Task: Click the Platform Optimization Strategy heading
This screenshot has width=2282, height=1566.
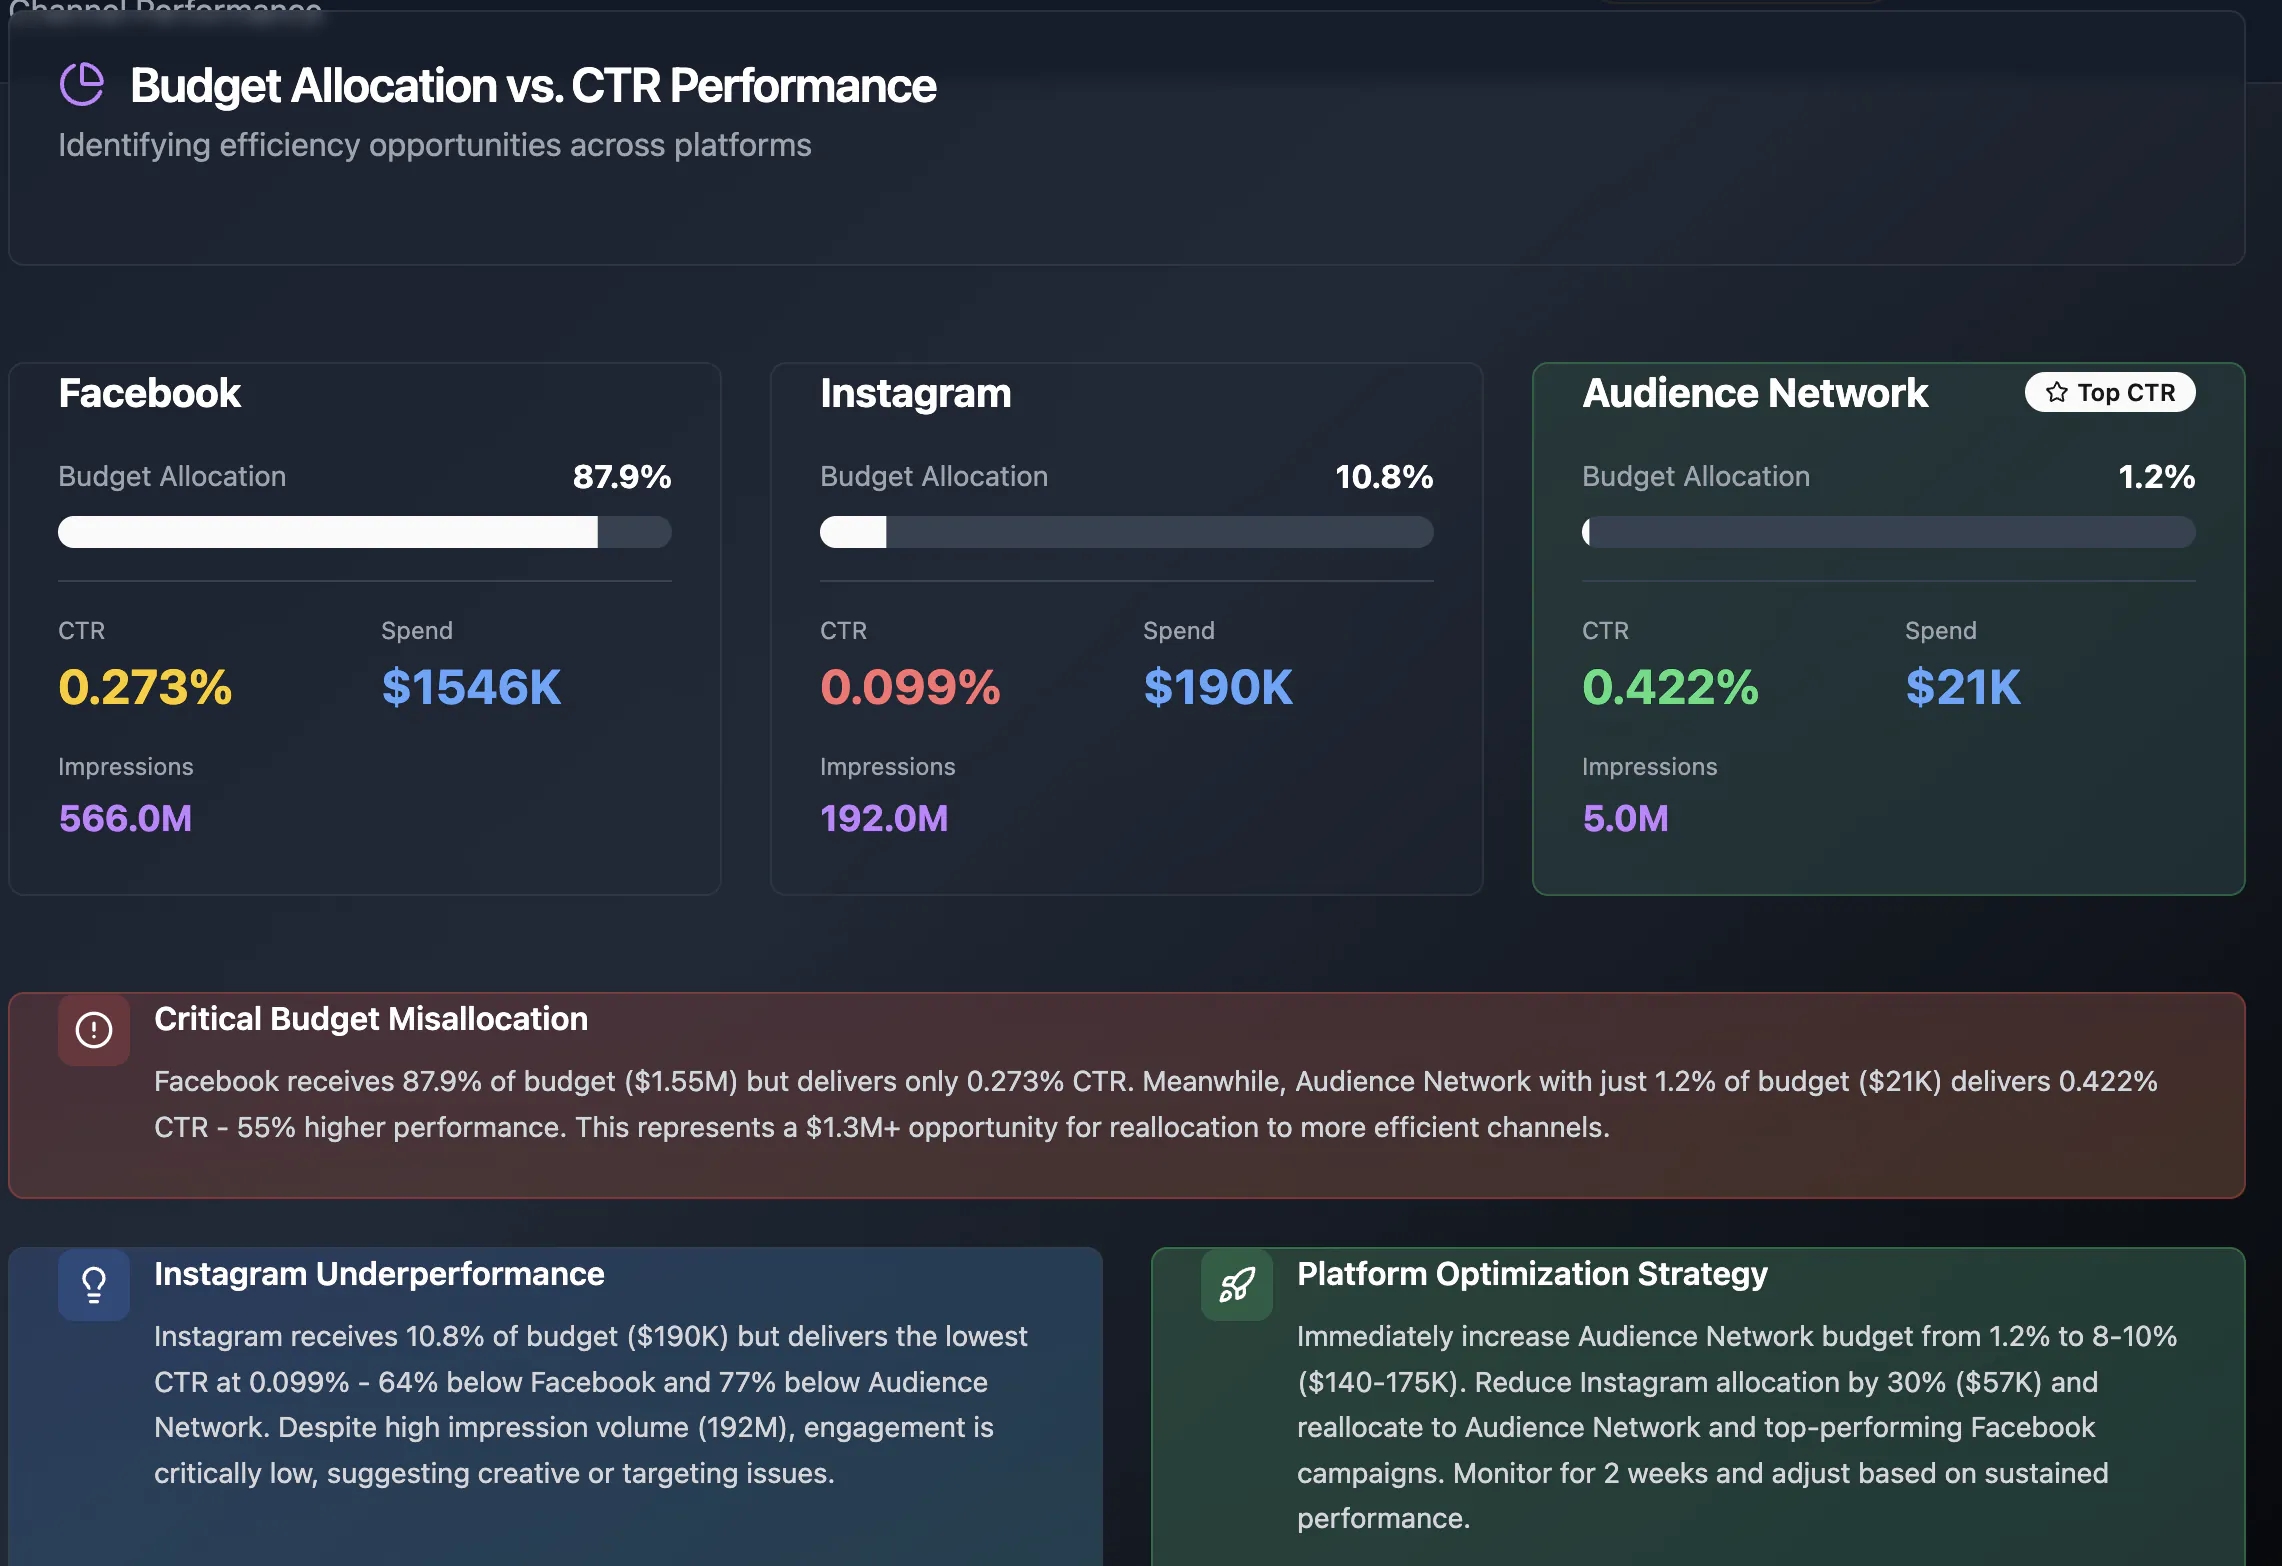Action: pos(1532,1274)
